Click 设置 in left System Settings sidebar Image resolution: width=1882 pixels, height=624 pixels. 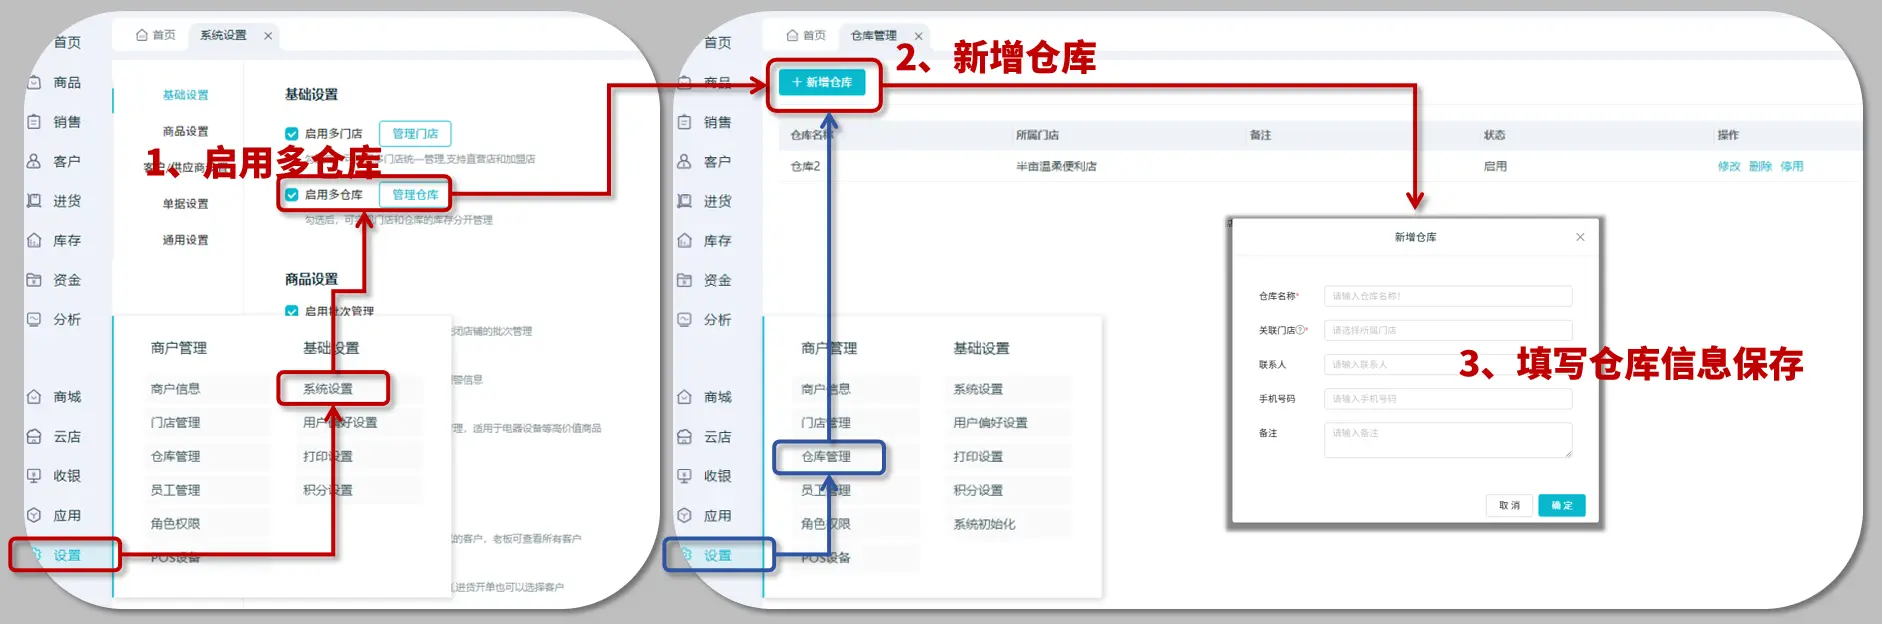(66, 555)
